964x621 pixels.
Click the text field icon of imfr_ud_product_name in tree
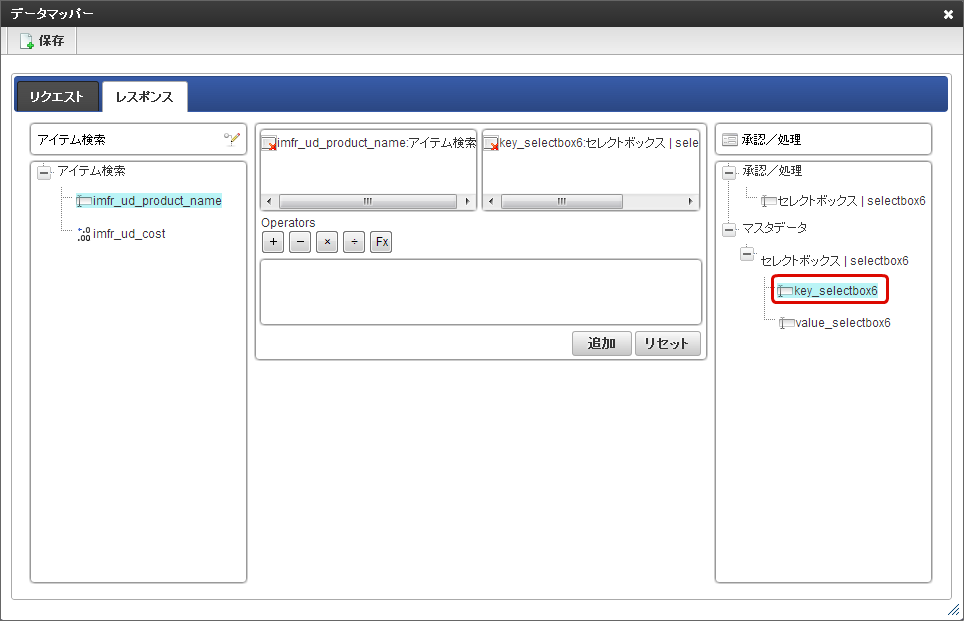[x=84, y=201]
